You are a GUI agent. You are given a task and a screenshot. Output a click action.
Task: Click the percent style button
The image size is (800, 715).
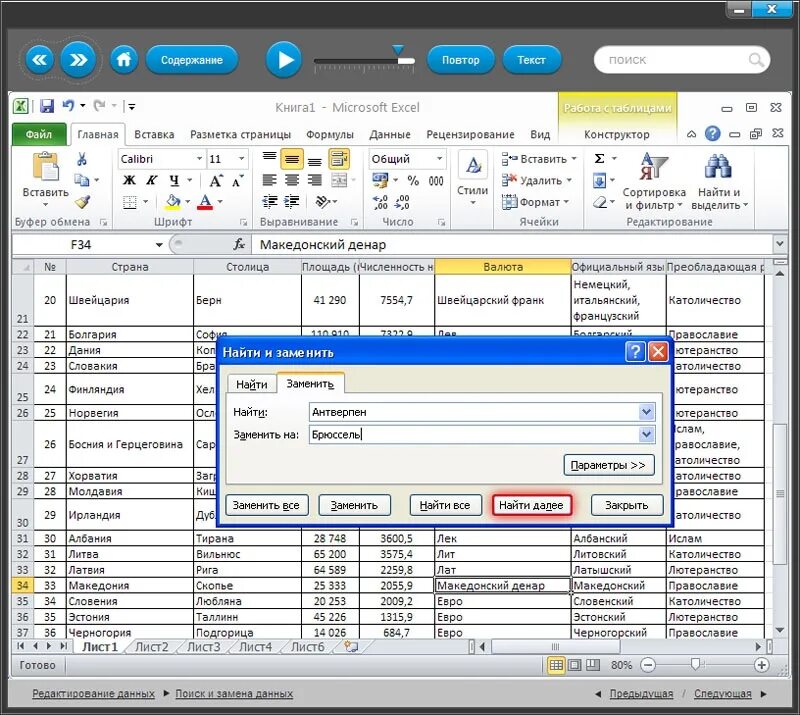(413, 180)
